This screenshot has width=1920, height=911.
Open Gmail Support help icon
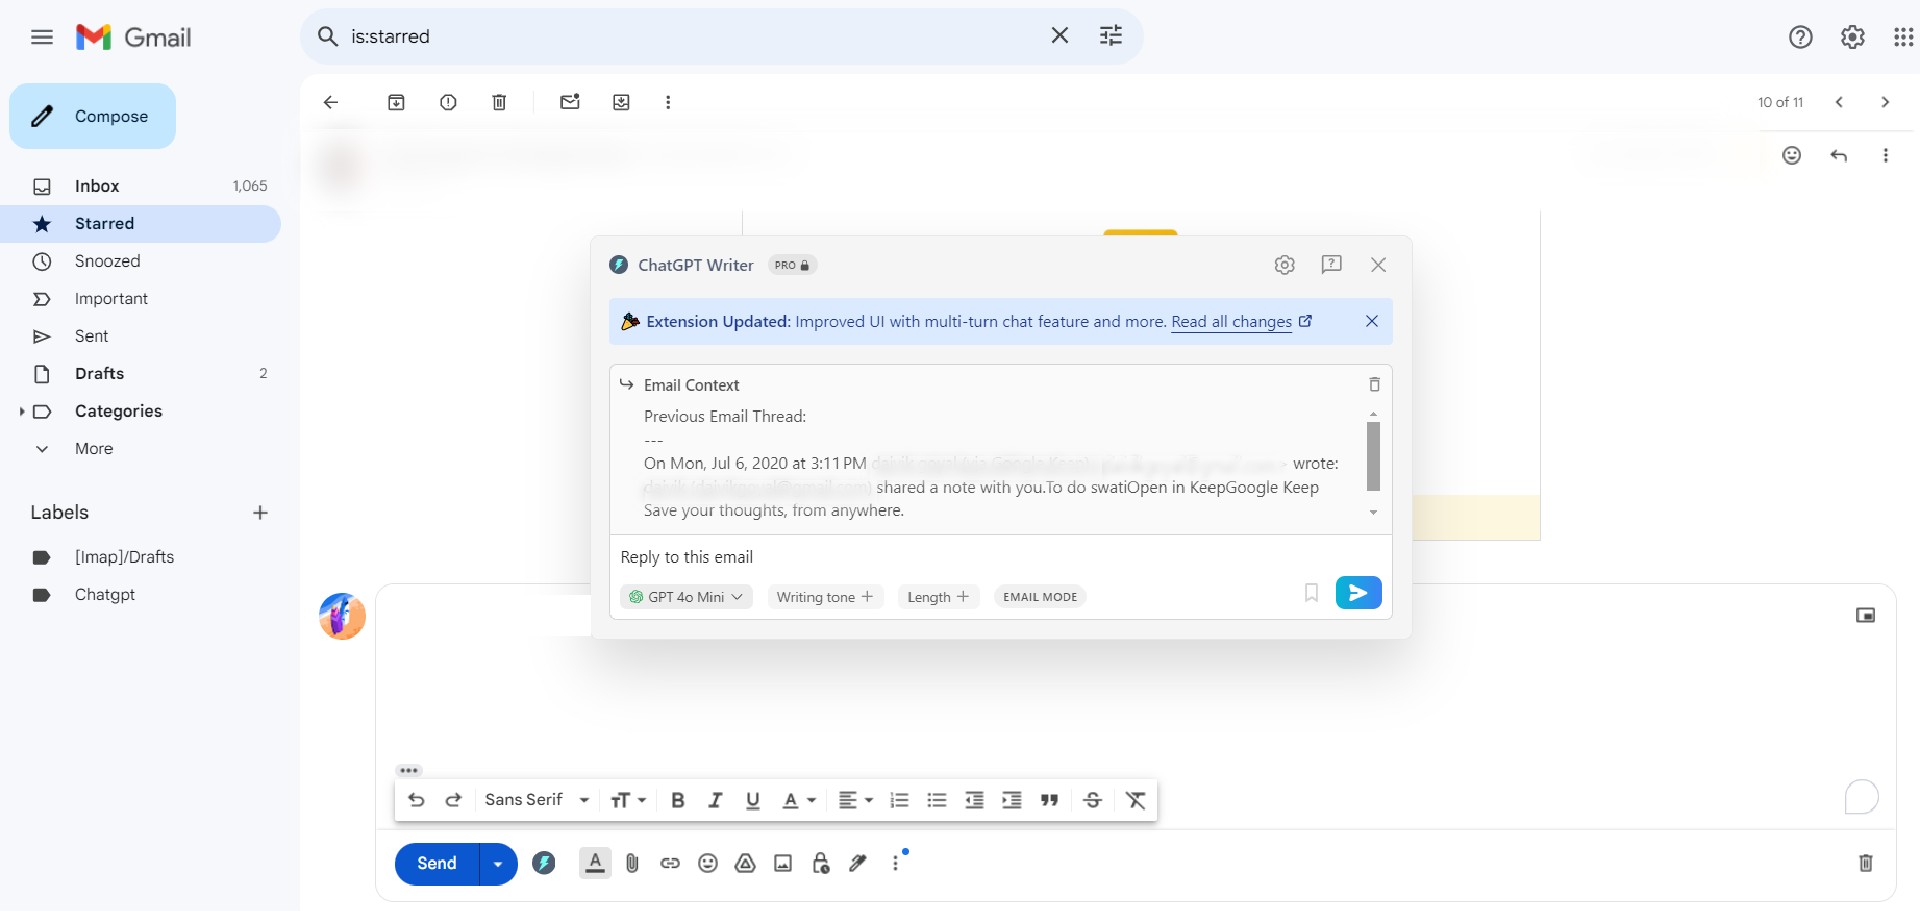pyautogui.click(x=1800, y=37)
